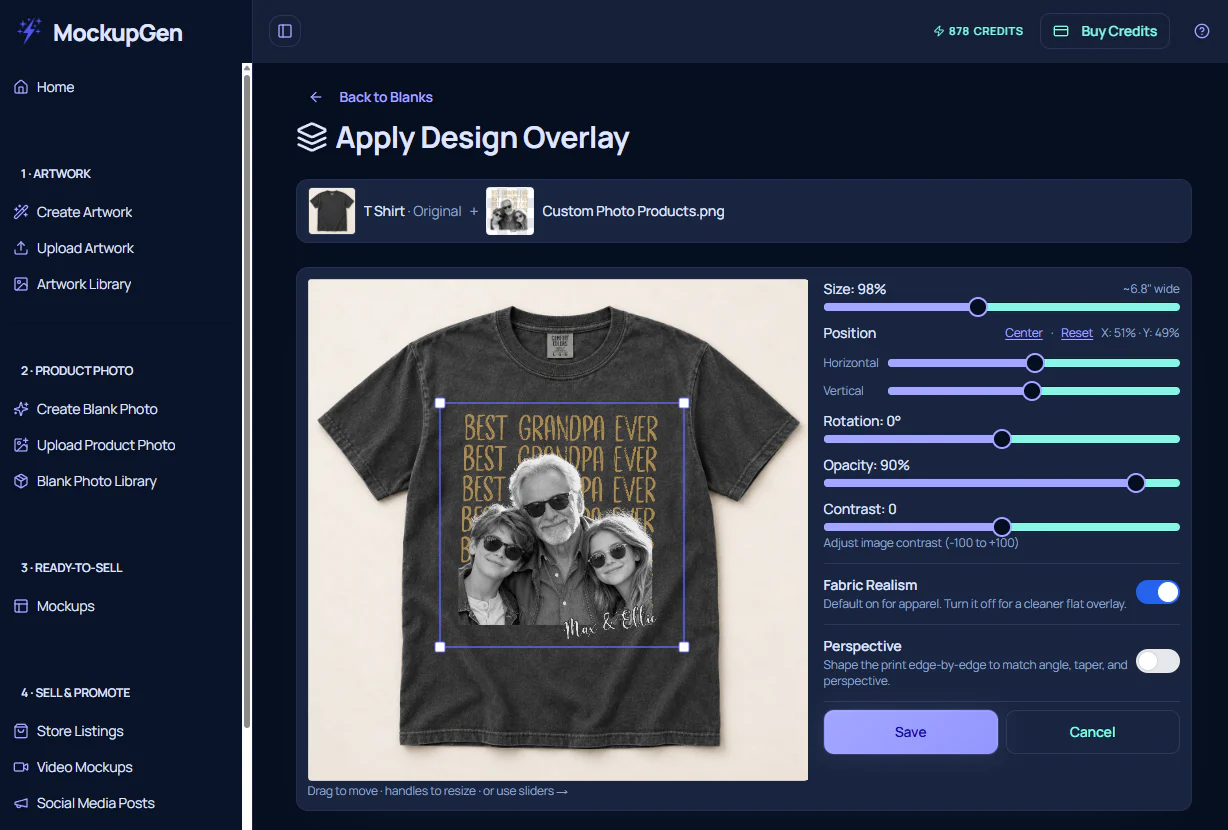This screenshot has width=1228, height=830.
Task: Click the Reset position link
Action: click(1077, 333)
